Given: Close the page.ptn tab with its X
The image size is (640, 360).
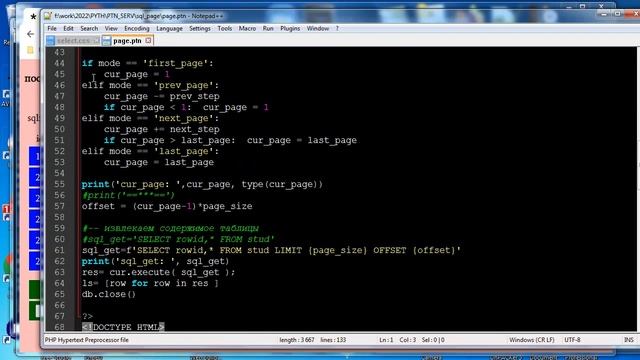Looking at the screenshot, I should tap(148, 40).
